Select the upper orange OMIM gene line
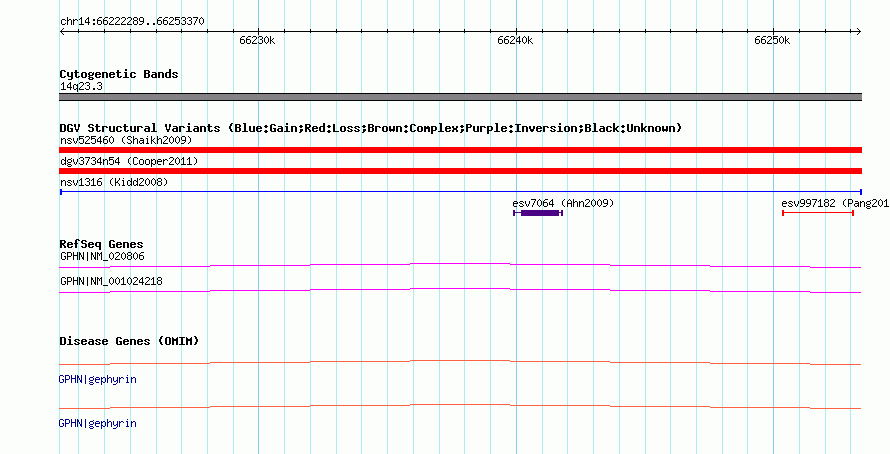Viewport: 890px width, 454px height. coord(460,362)
